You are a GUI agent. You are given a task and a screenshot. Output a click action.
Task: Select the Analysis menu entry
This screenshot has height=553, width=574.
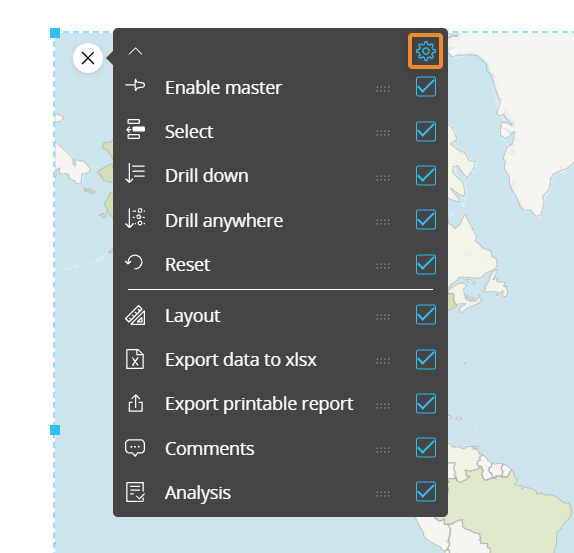coord(198,493)
